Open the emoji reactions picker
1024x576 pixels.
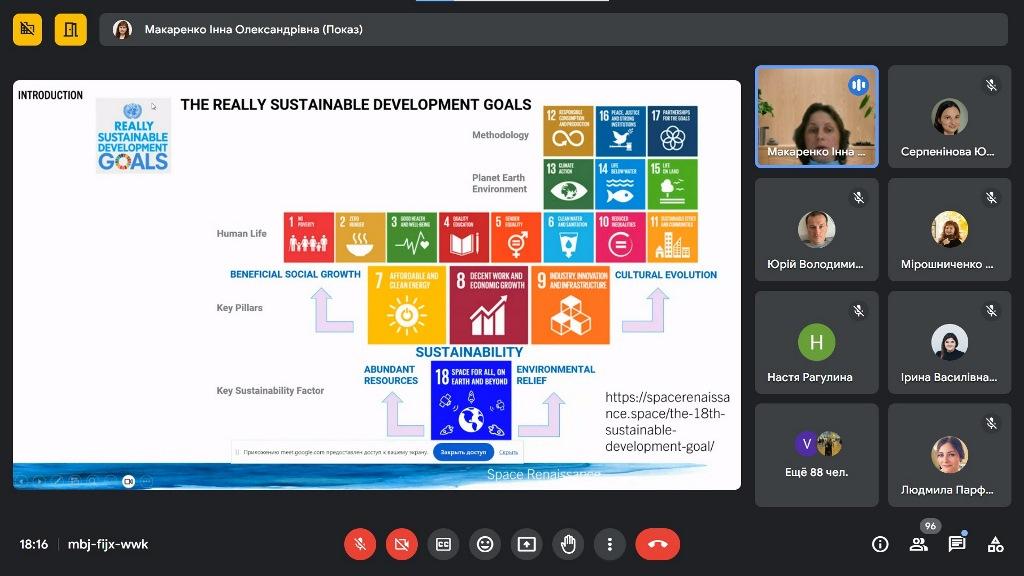(x=485, y=544)
